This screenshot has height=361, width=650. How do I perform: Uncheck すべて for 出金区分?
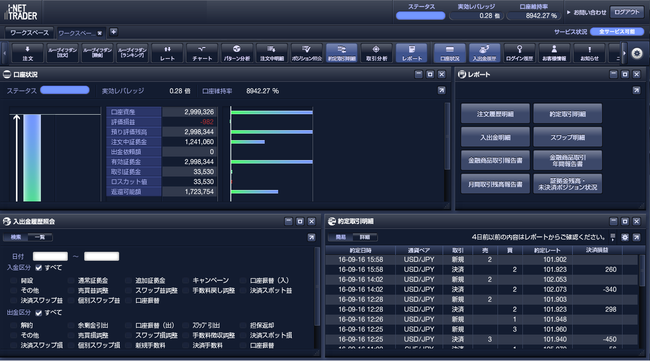click(39, 313)
